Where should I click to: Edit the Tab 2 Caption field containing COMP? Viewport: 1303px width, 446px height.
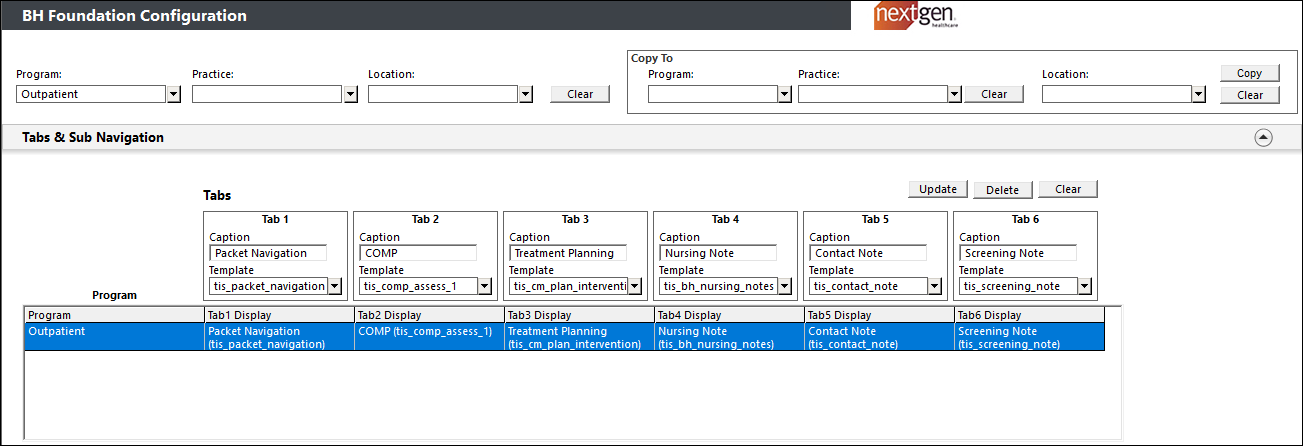coord(417,253)
